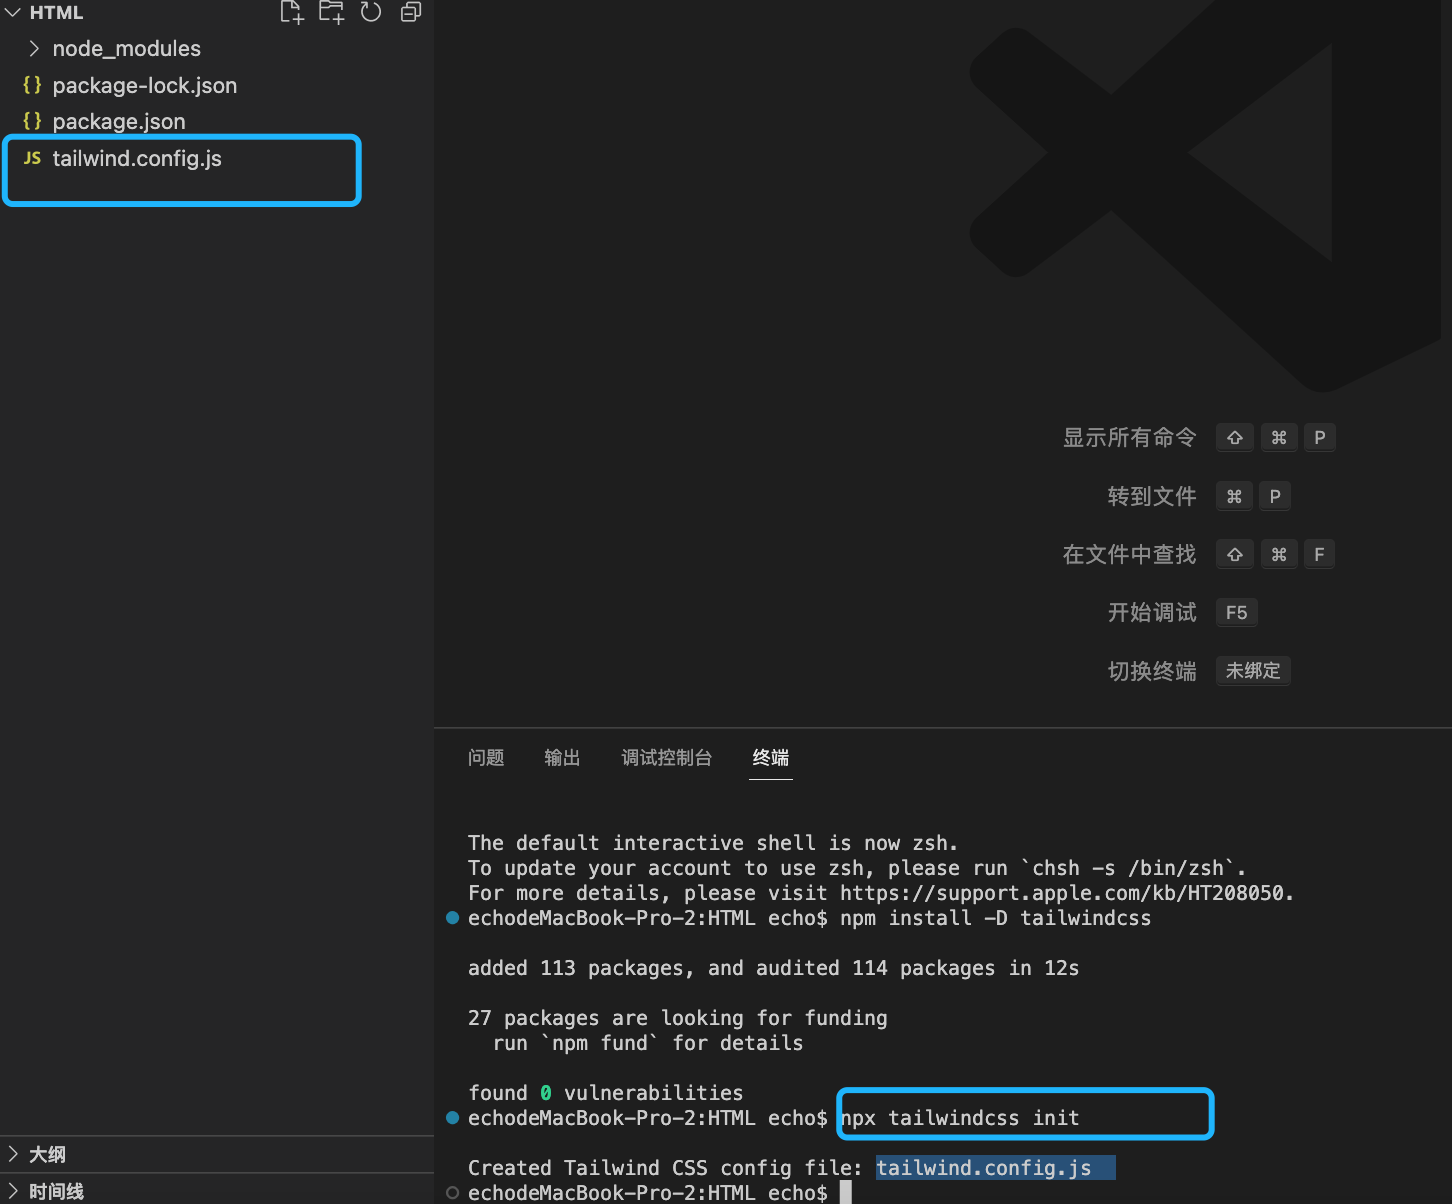Select the 终端 panel tab

pyautogui.click(x=771, y=758)
